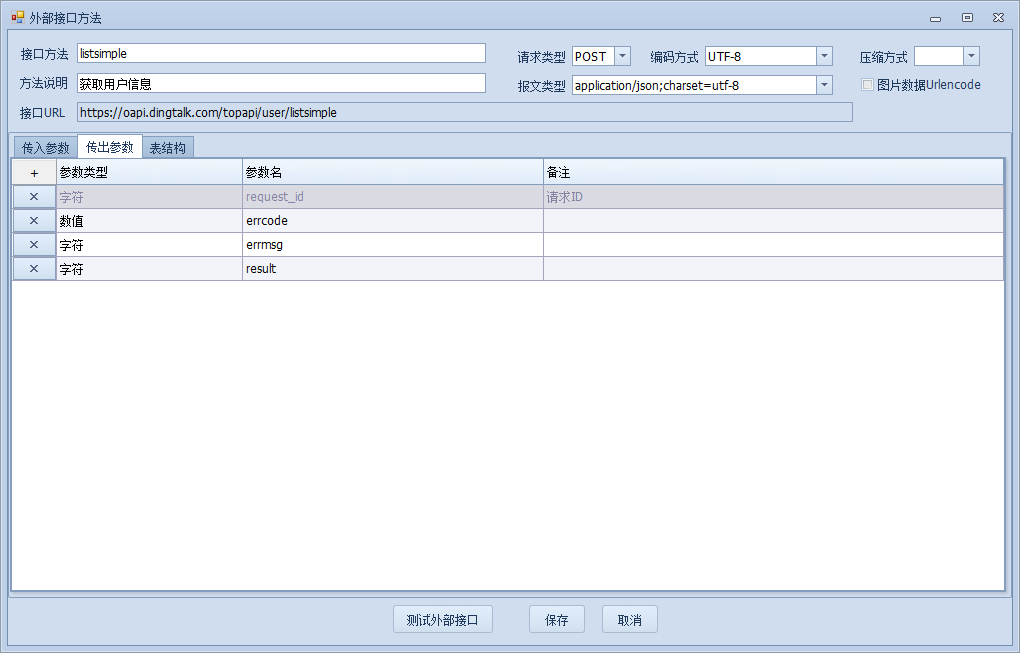Expand the 报文类型 application/json dropdown
The image size is (1020, 653).
point(824,85)
